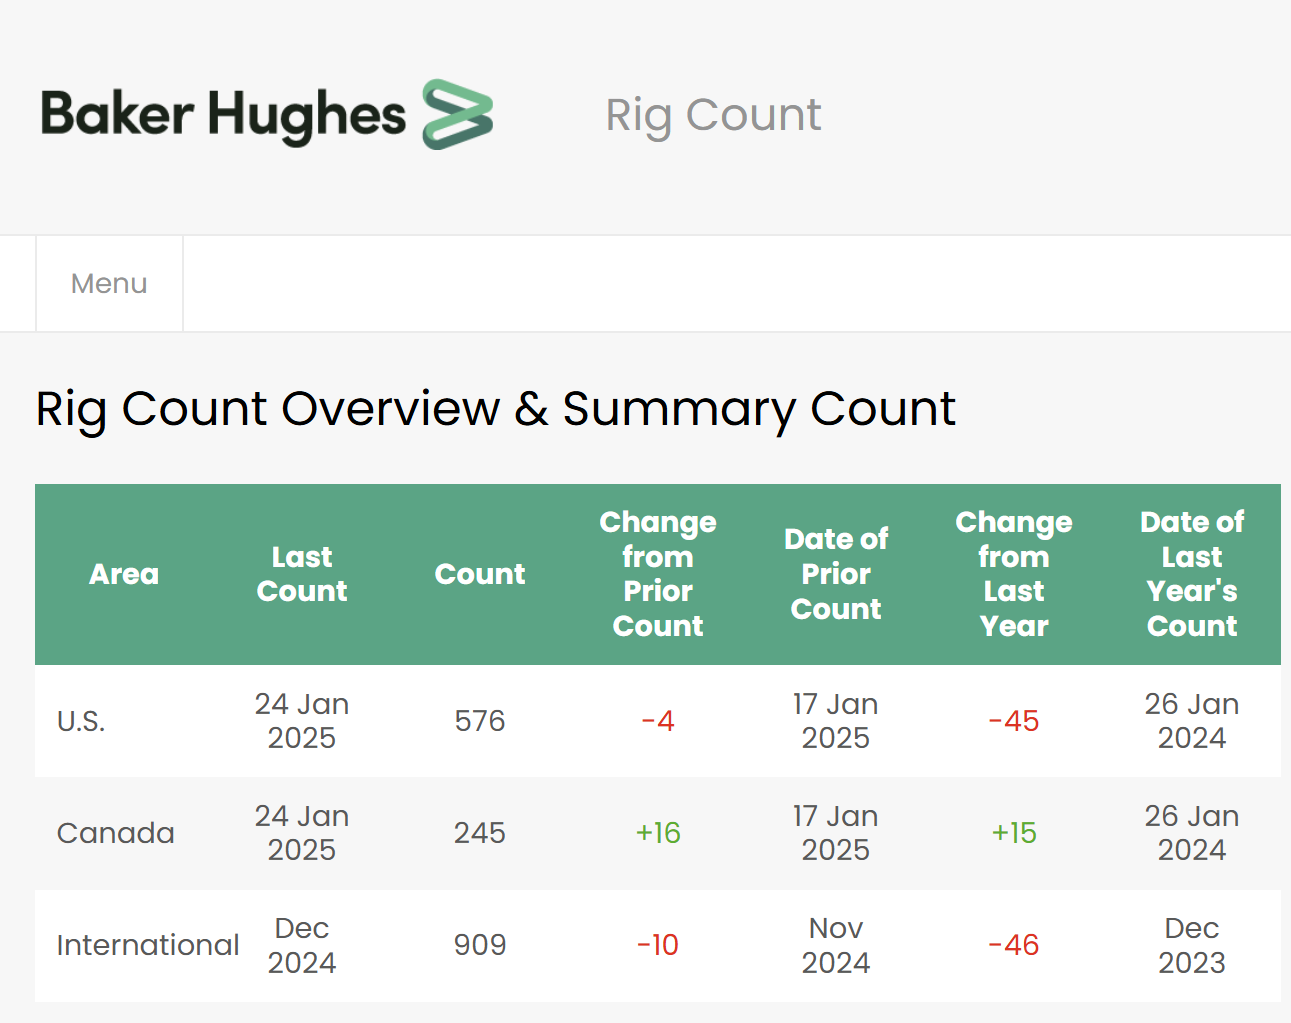
Task: Click the Area column header
Action: point(124,574)
